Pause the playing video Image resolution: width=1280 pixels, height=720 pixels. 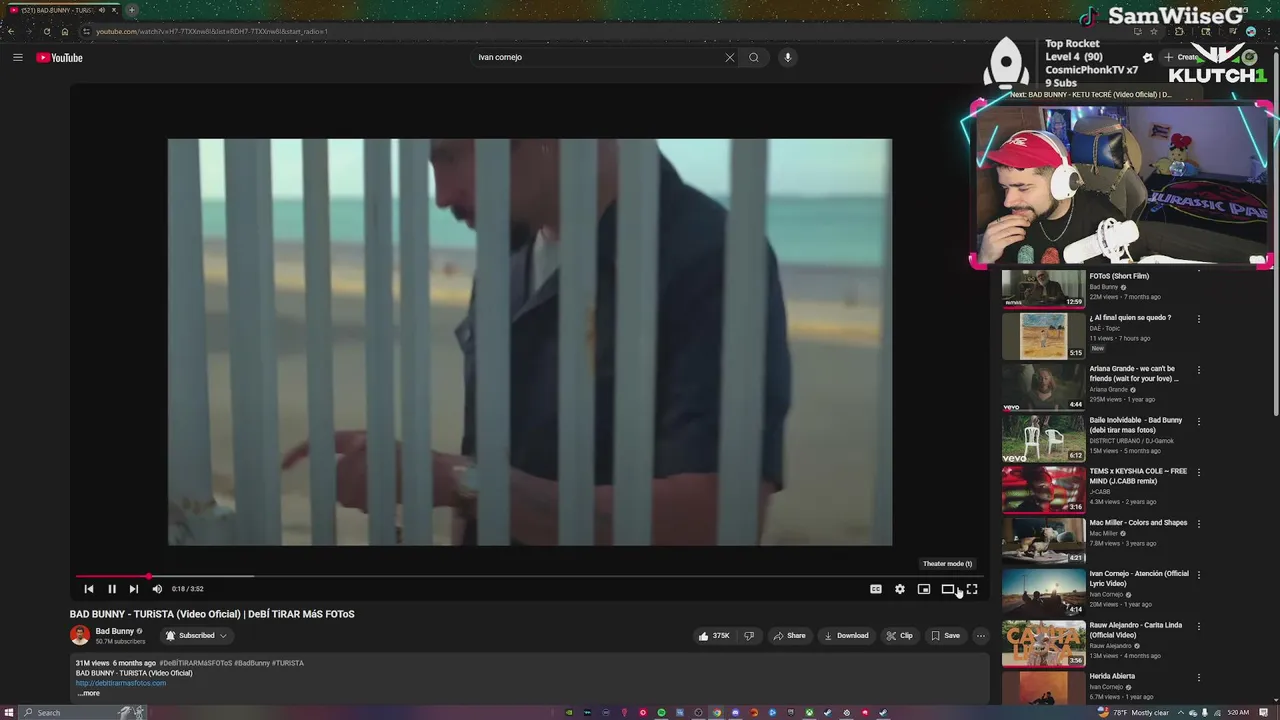(112, 589)
